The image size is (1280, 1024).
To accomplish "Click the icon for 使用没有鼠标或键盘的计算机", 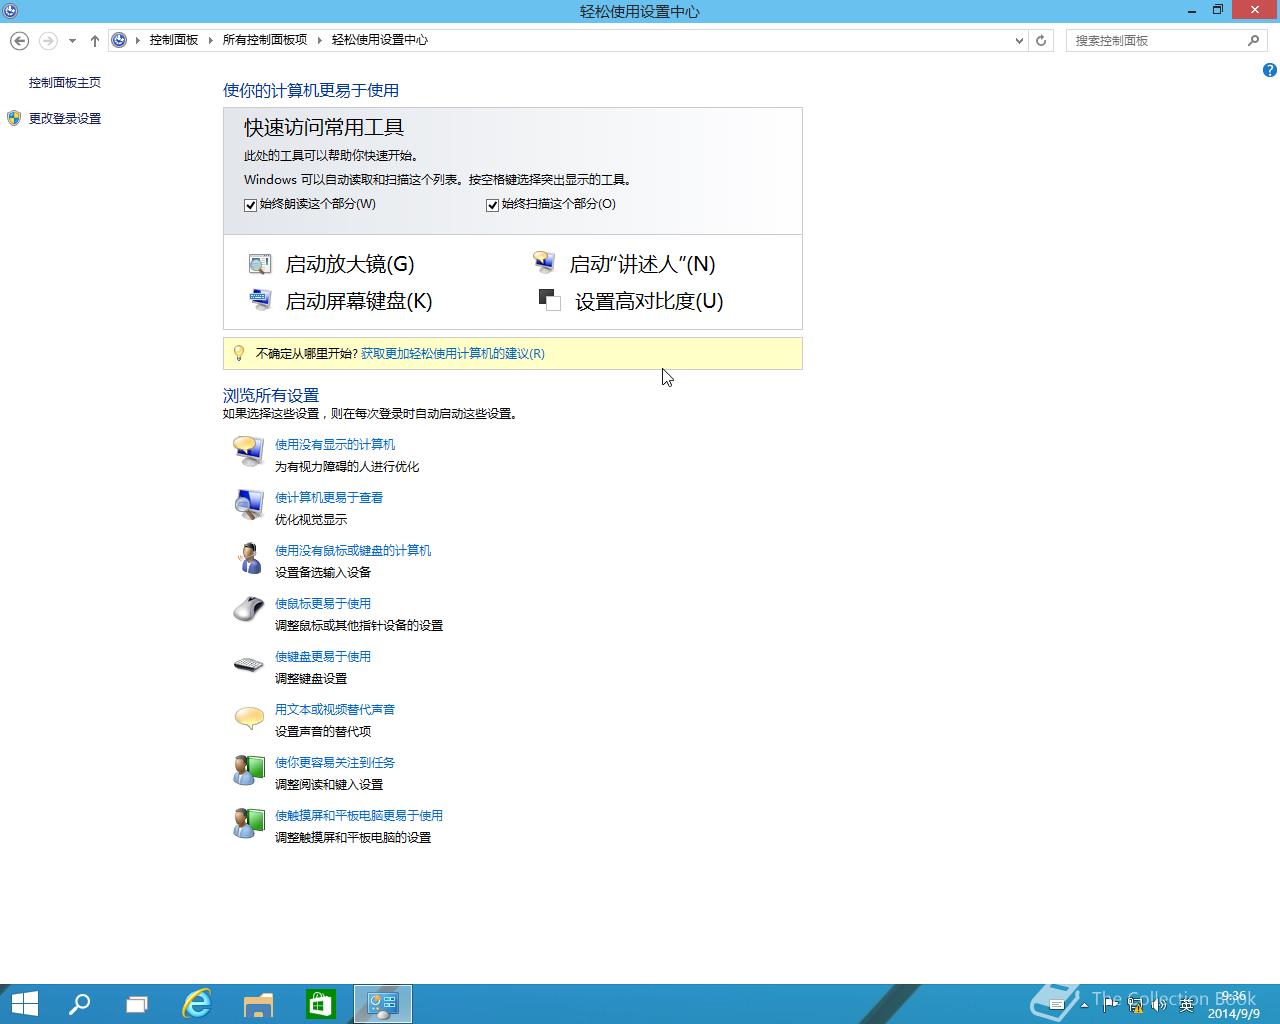I will (x=248, y=557).
